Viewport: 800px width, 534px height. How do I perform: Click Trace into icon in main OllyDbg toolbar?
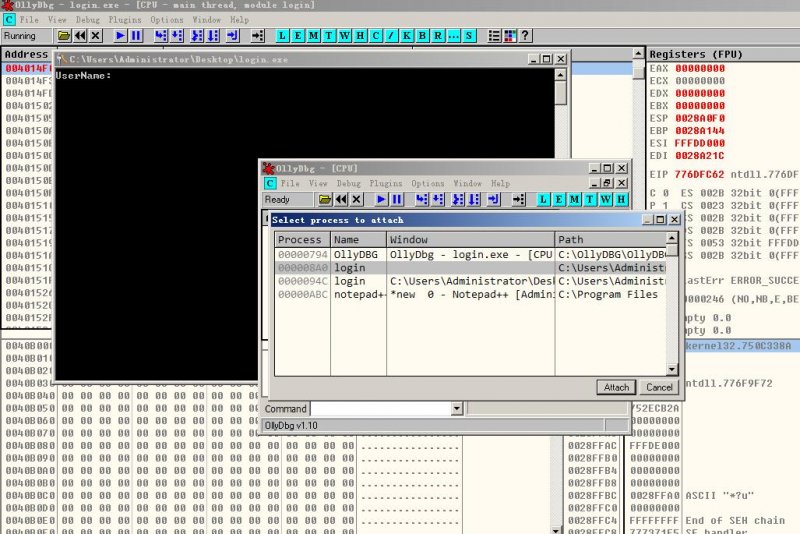[x=196, y=36]
